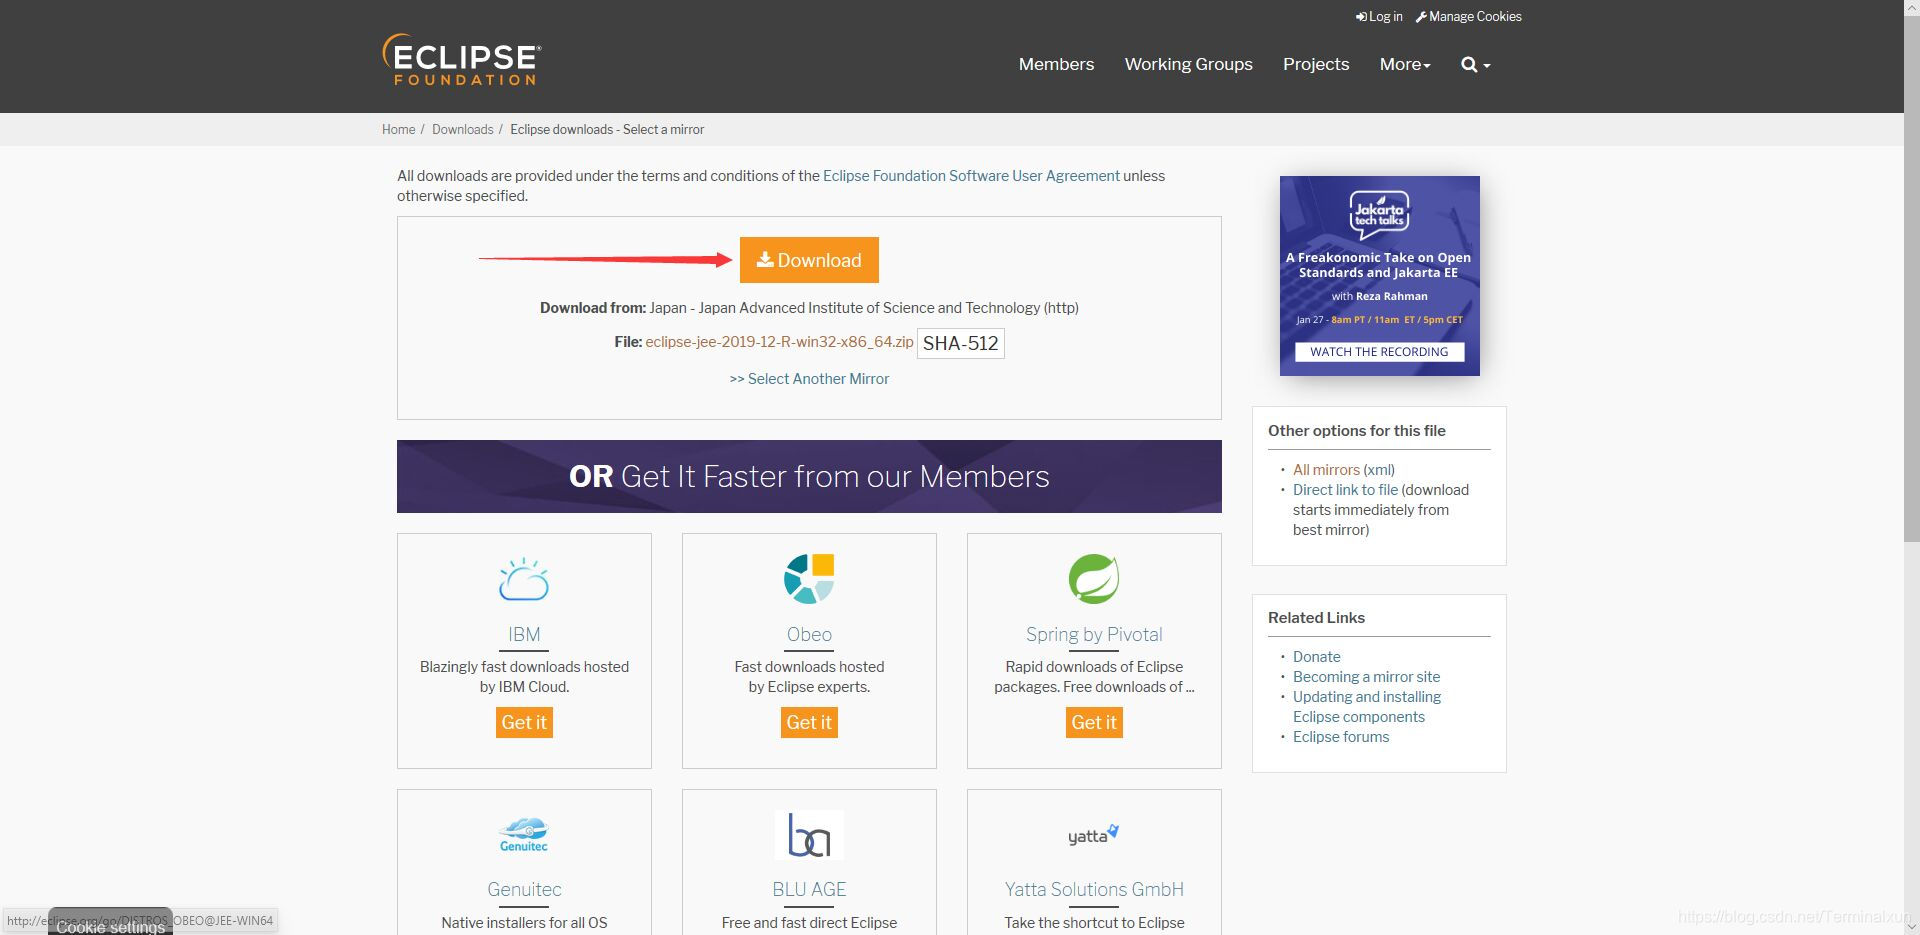Open the Members menu

click(x=1056, y=64)
